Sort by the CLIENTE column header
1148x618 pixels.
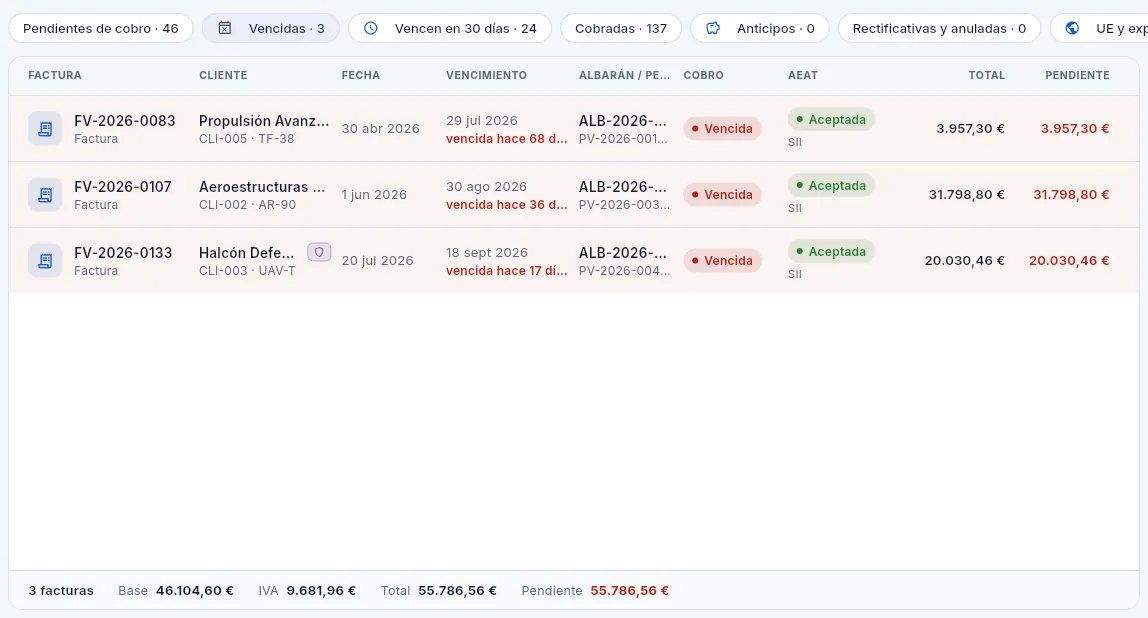coord(223,75)
